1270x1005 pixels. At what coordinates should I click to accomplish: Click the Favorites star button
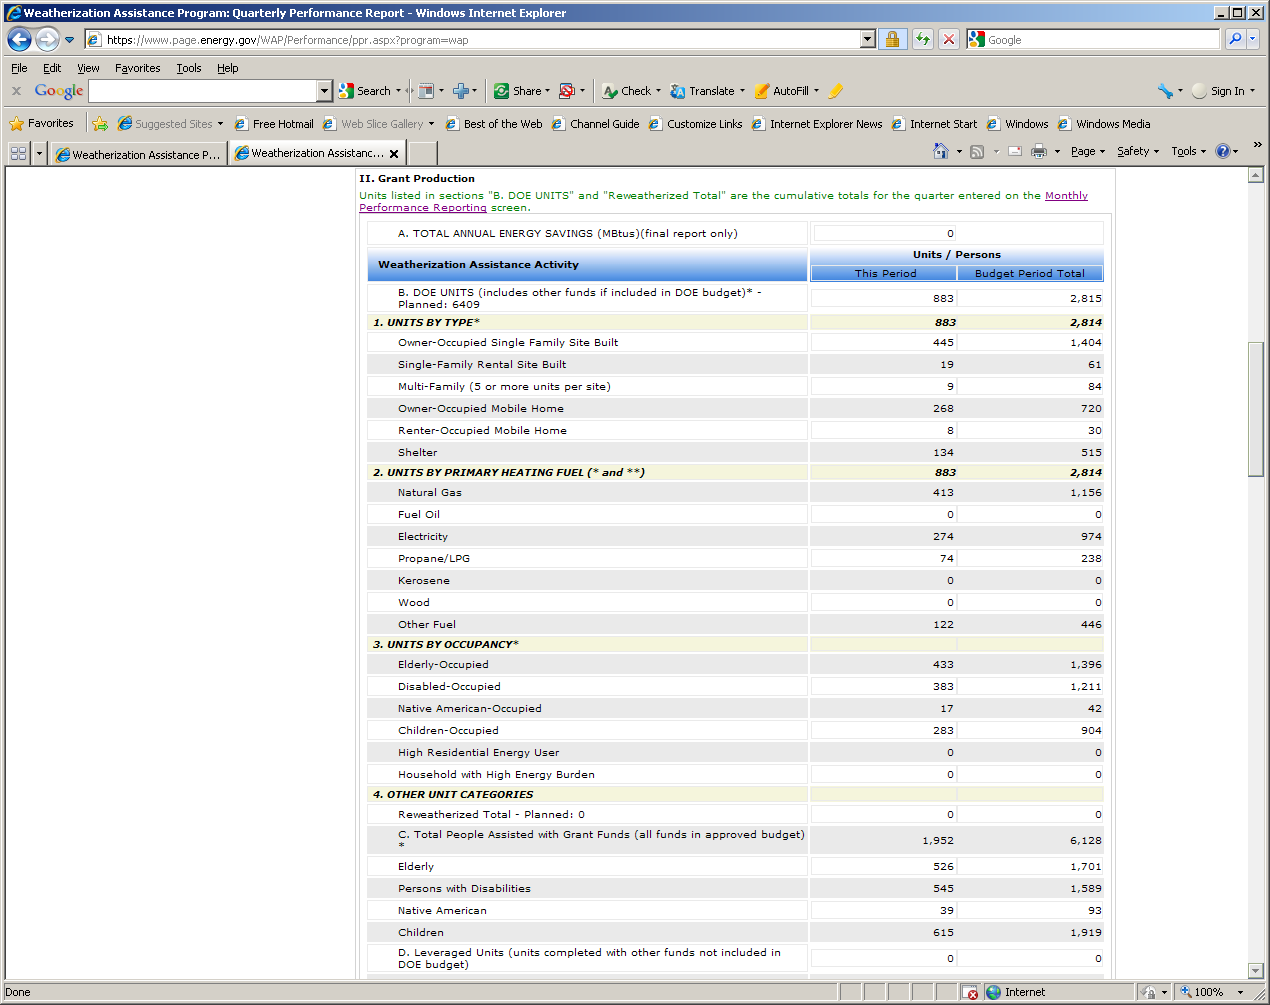tap(42, 124)
